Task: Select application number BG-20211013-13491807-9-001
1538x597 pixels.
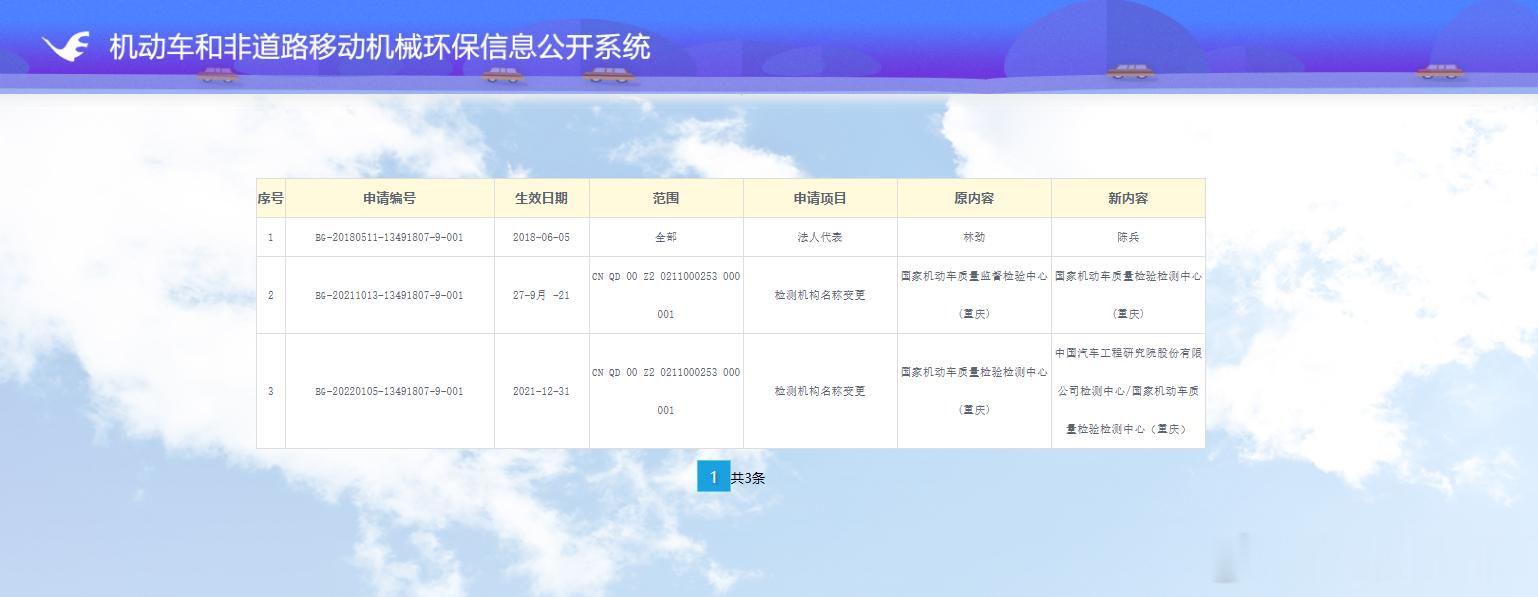Action: (x=389, y=296)
